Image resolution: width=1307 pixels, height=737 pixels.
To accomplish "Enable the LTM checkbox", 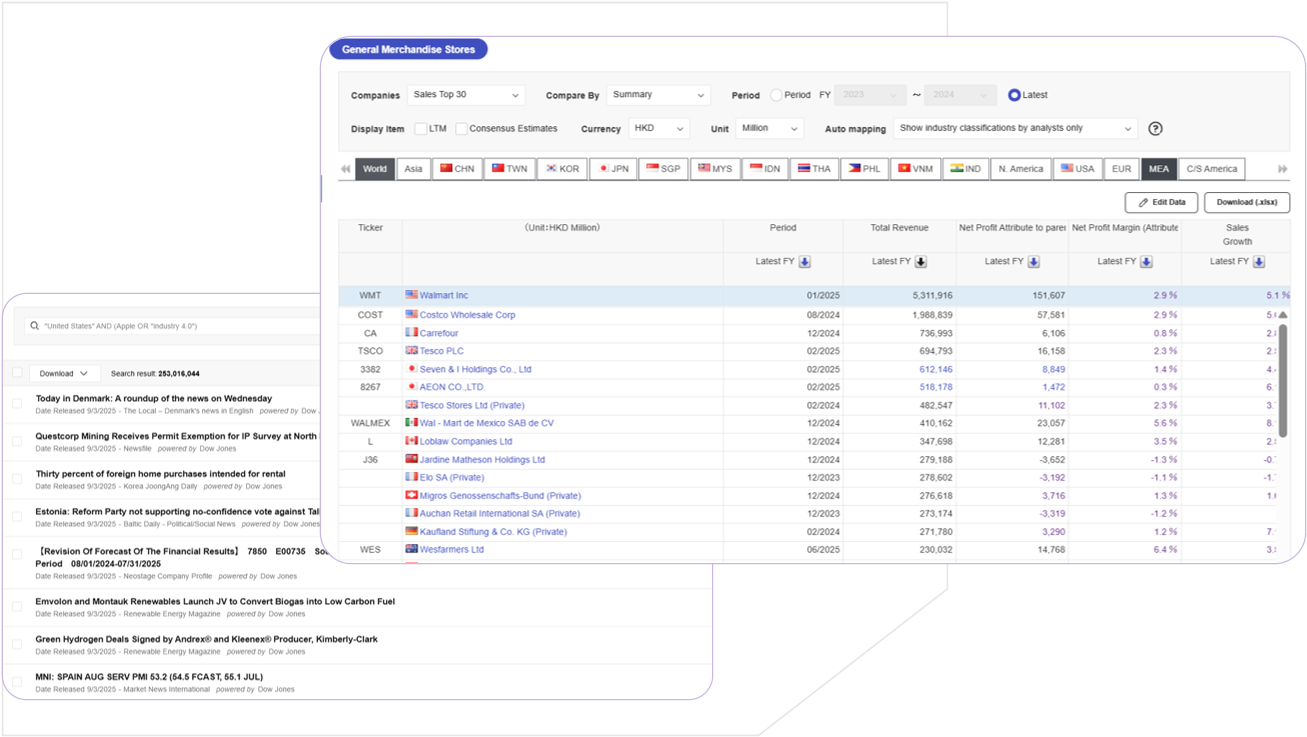I will click(x=421, y=129).
